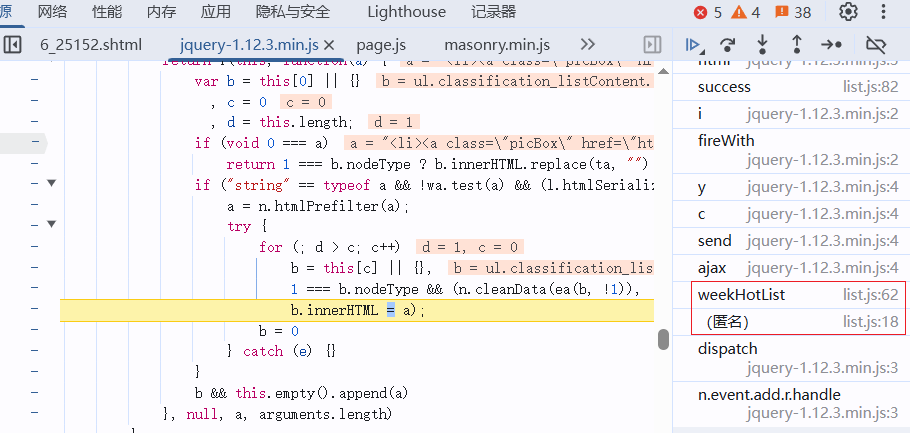Image resolution: width=910 pixels, height=433 pixels.
Task: Show more file tabs via chevrons
Action: 588,45
